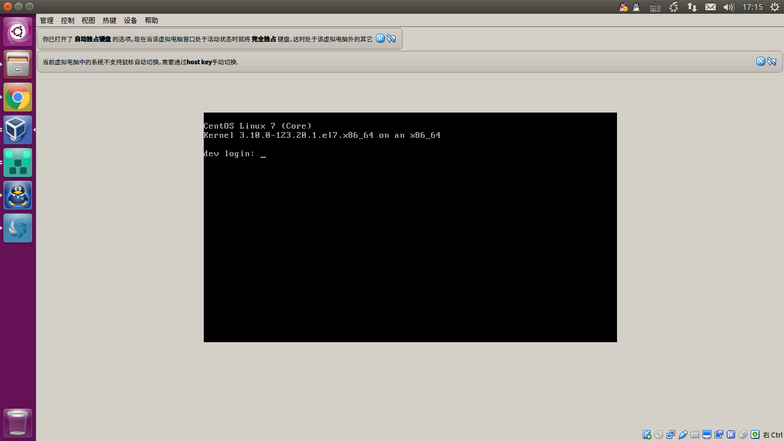Click the video capture status icon
Screen dimensions: 784x441
(718, 434)
